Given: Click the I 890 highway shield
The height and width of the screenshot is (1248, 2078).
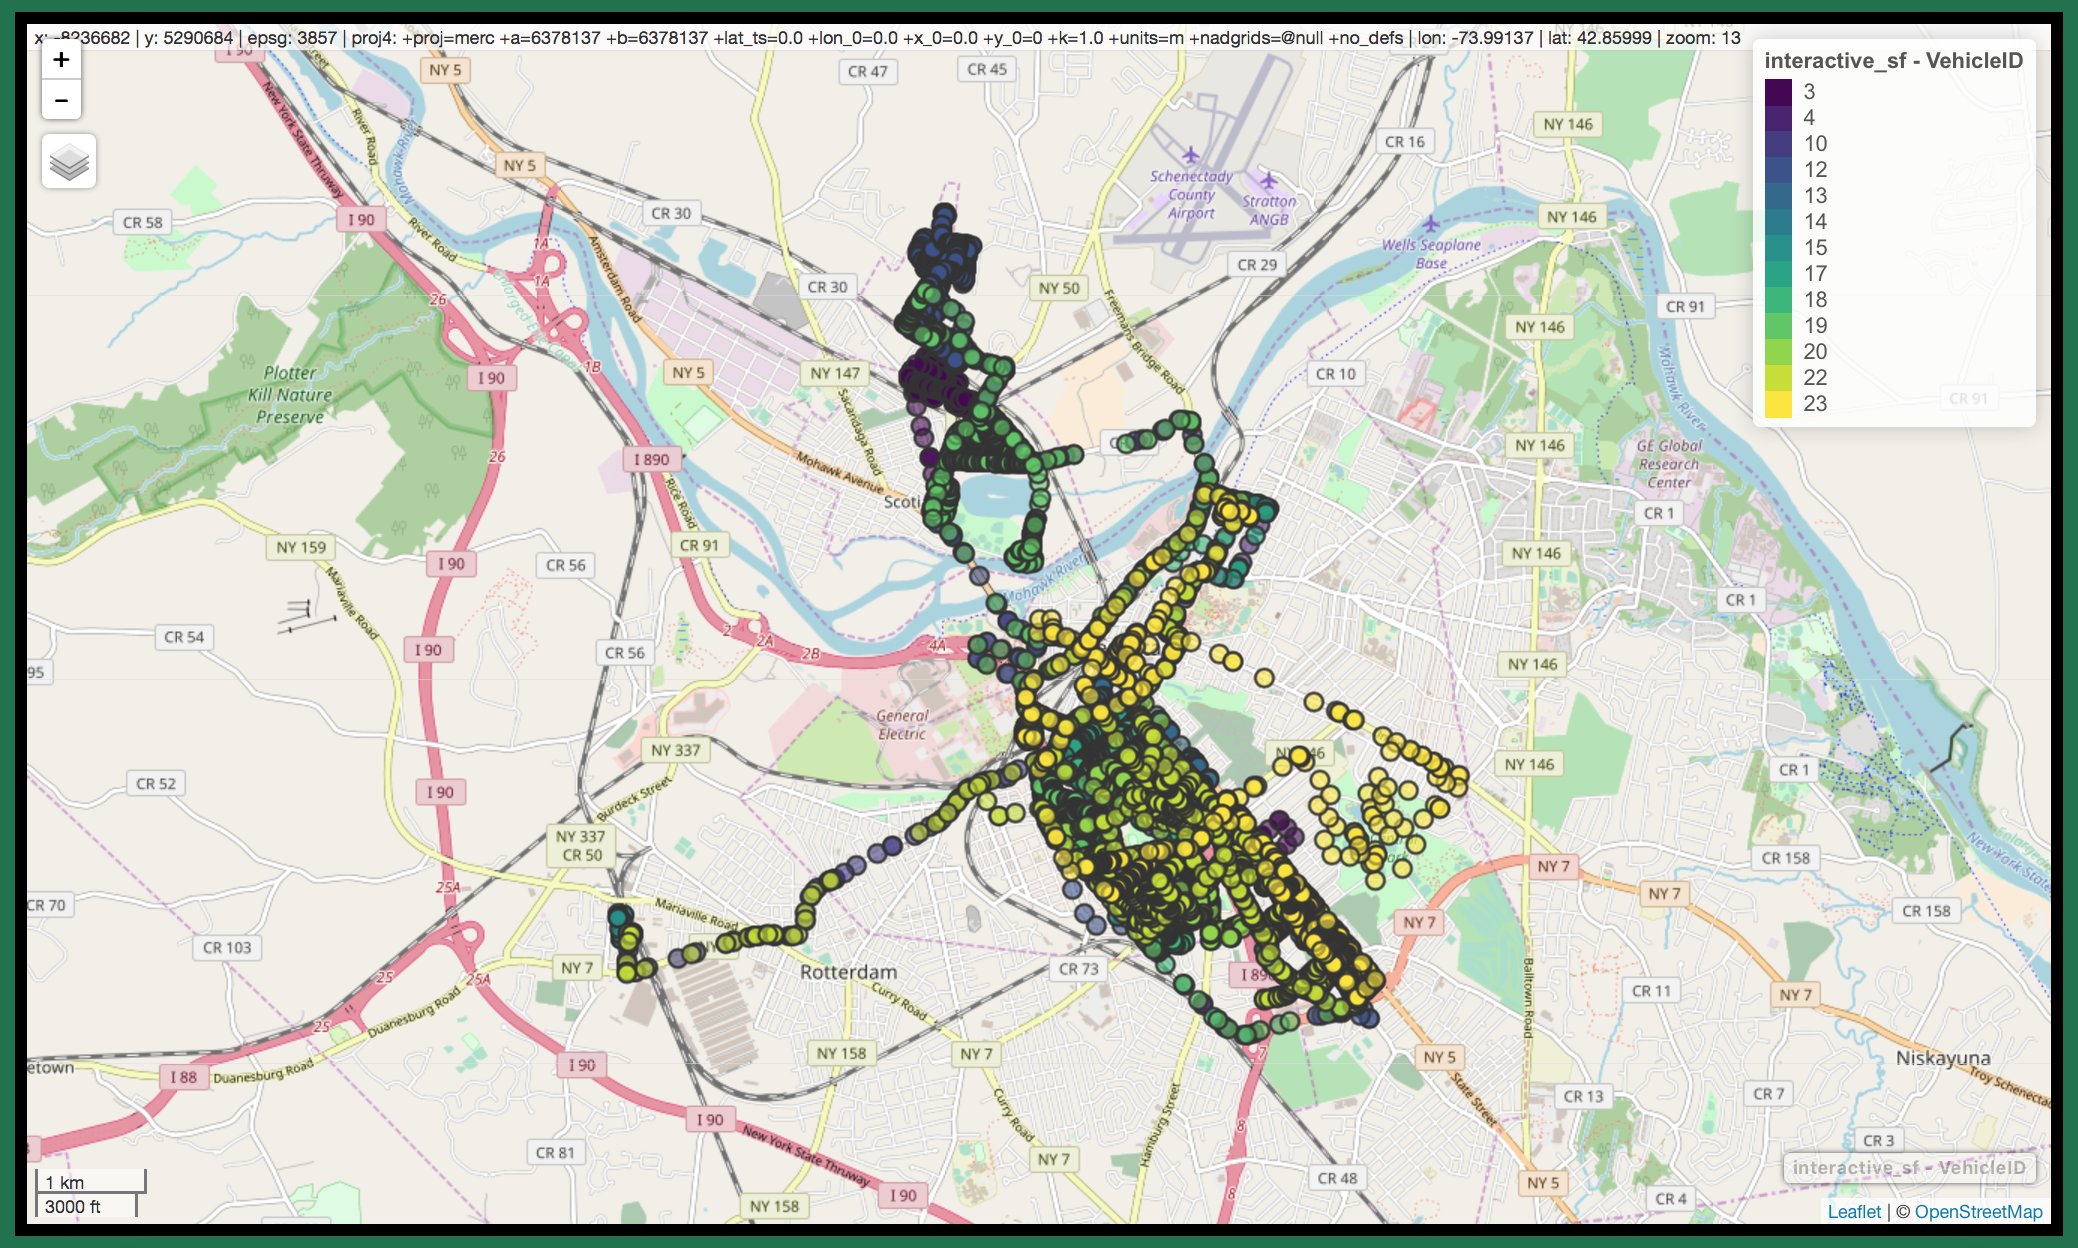Looking at the screenshot, I should [652, 459].
